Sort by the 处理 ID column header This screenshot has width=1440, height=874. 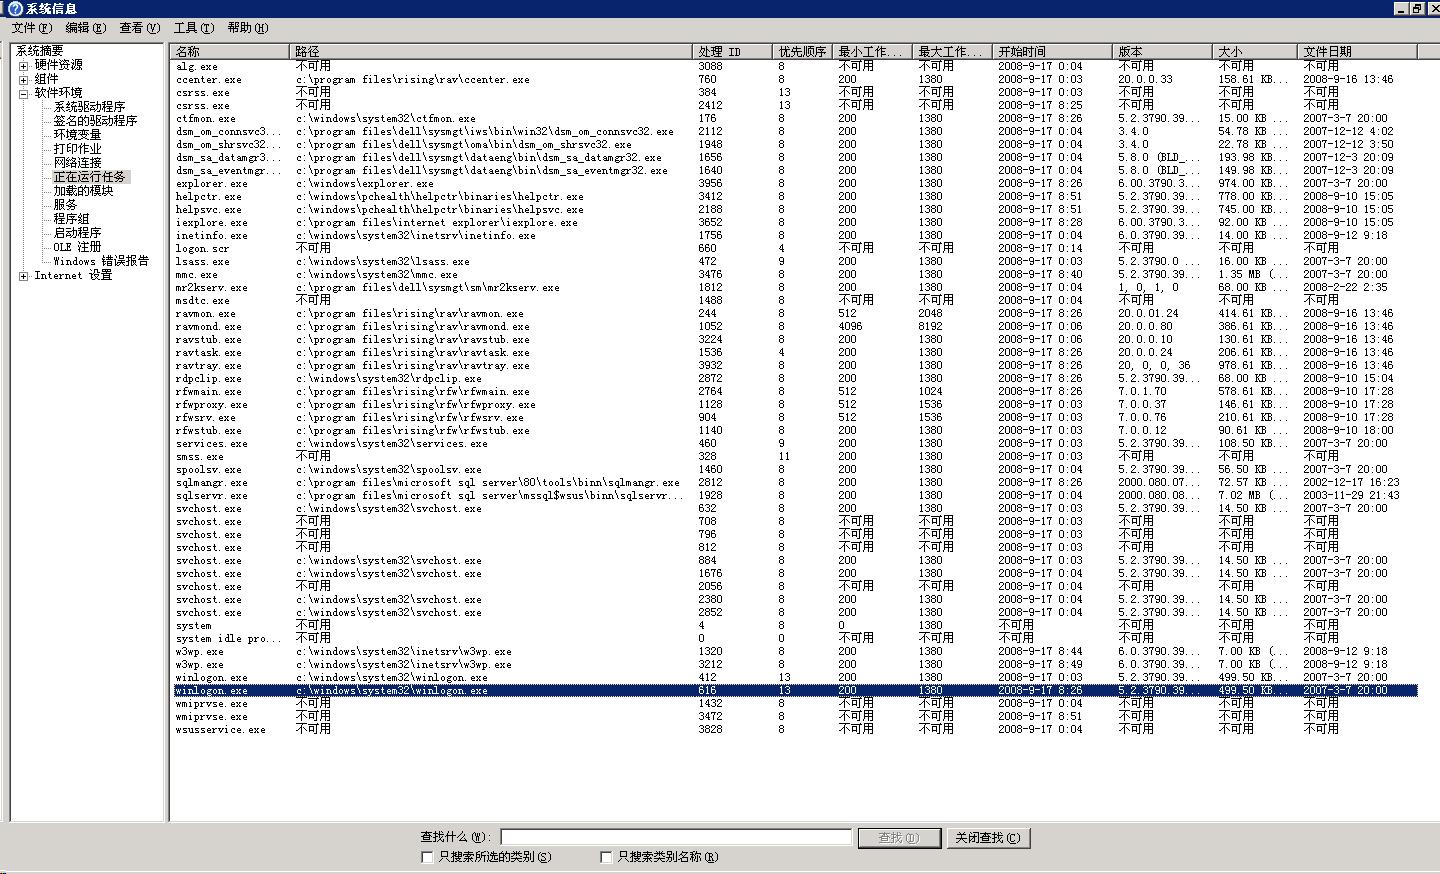tap(732, 51)
